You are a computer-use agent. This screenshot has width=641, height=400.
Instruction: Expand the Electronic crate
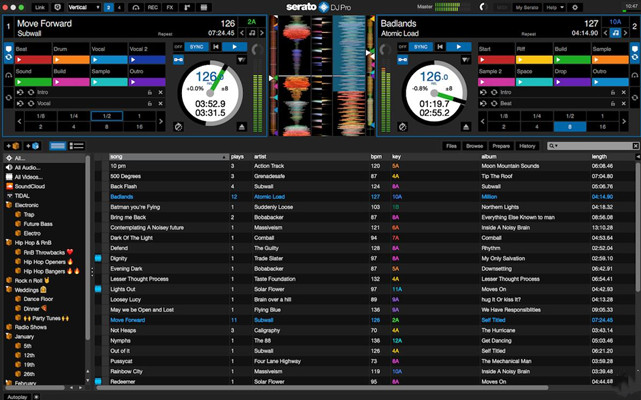pos(4,205)
